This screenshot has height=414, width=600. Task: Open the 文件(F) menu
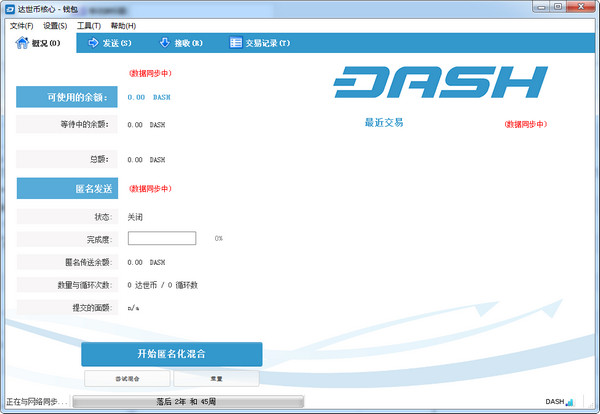point(21,26)
